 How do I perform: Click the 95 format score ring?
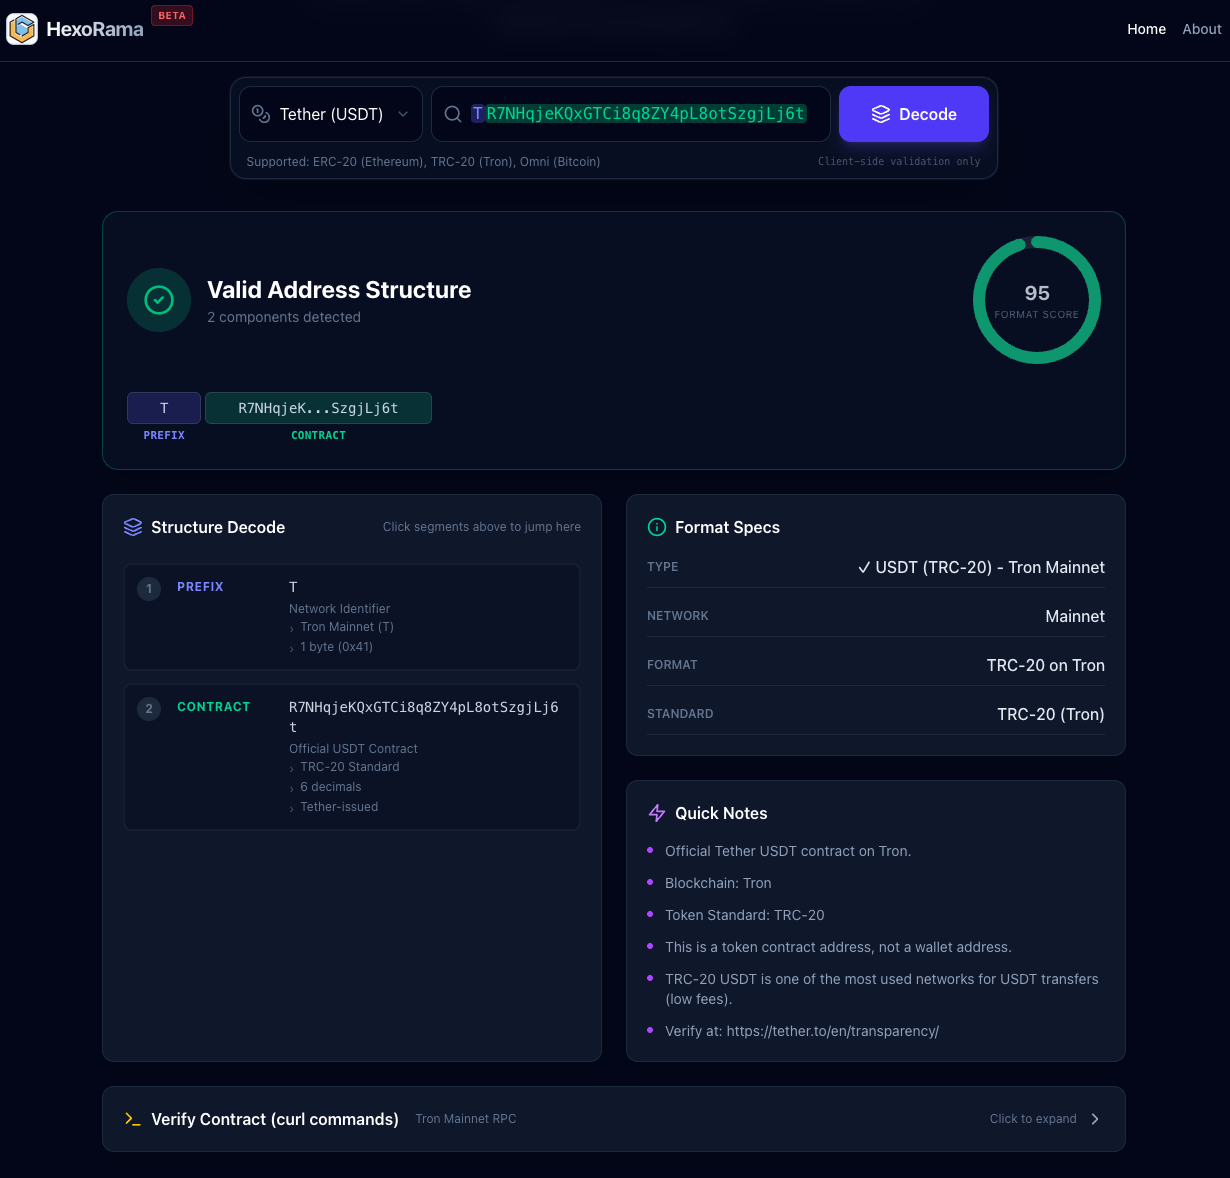[1037, 300]
